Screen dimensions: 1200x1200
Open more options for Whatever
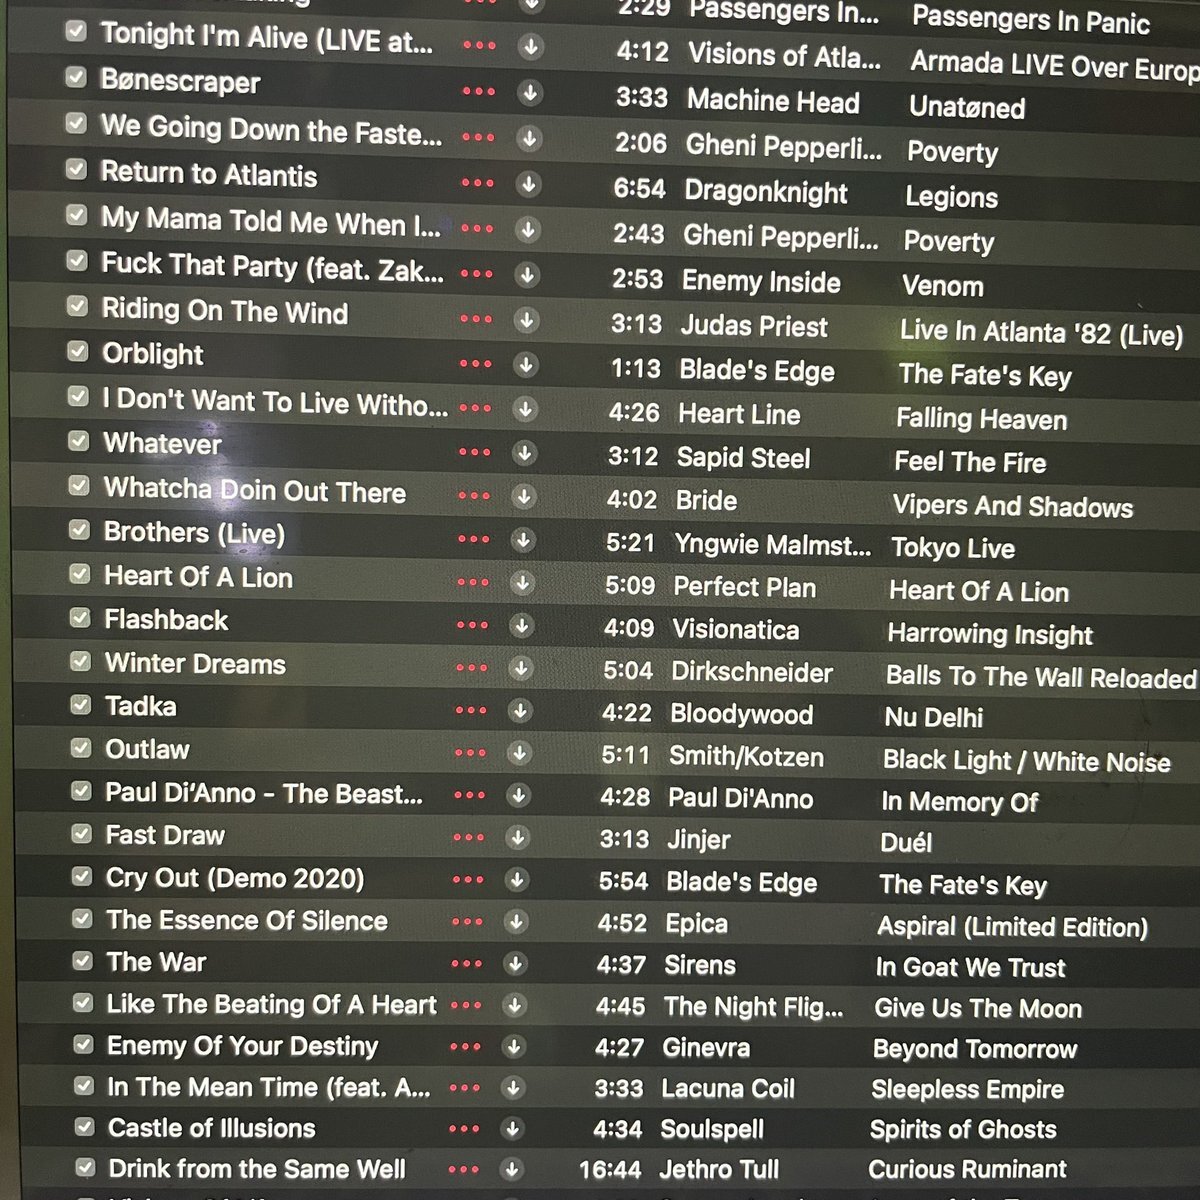pos(474,453)
